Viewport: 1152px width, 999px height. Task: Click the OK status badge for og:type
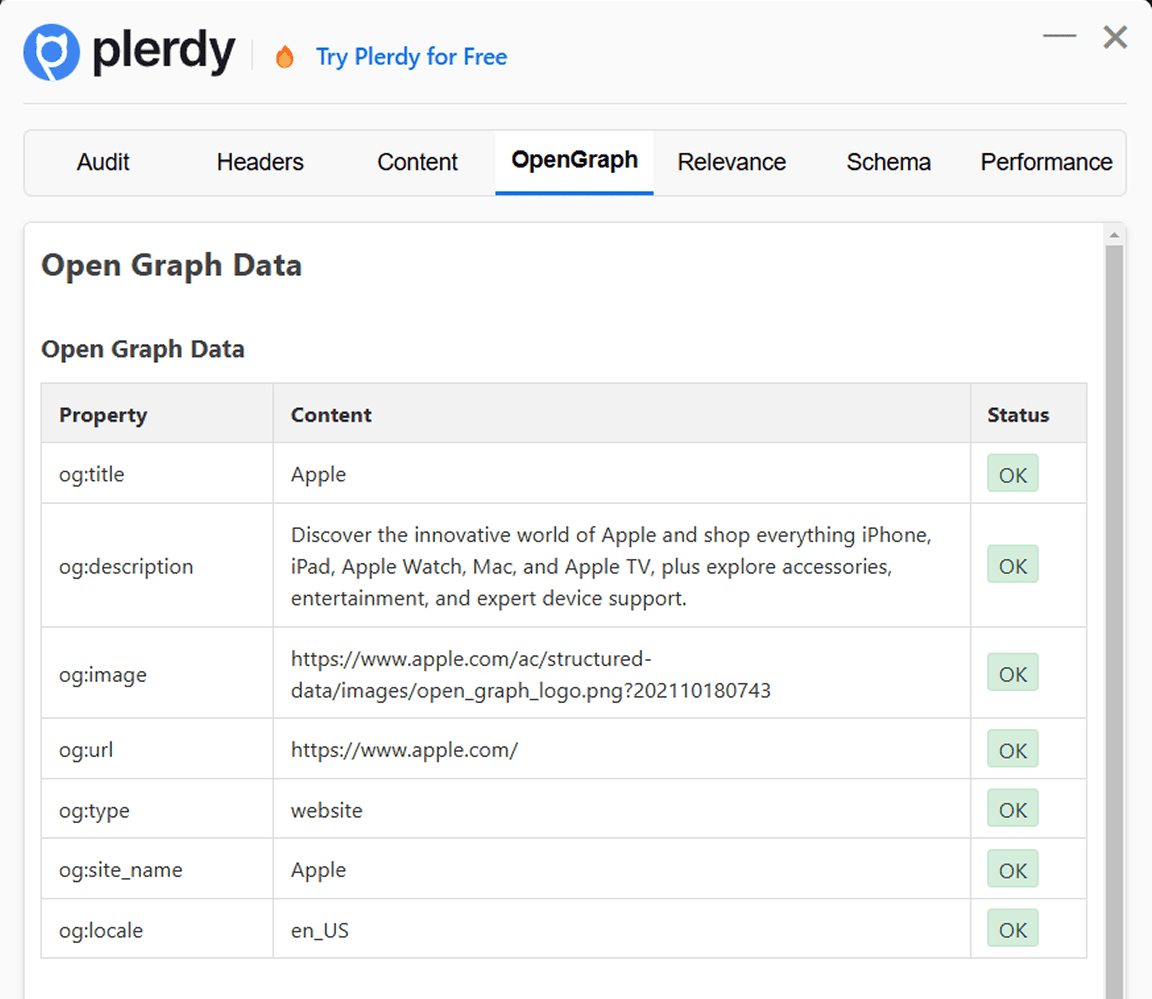1012,809
